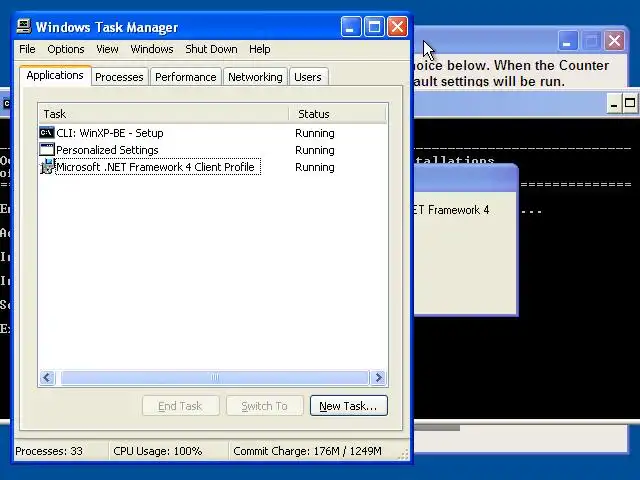Click the Processes: 33 status bar entry
Image resolution: width=640 pixels, height=480 pixels.
click(49, 451)
